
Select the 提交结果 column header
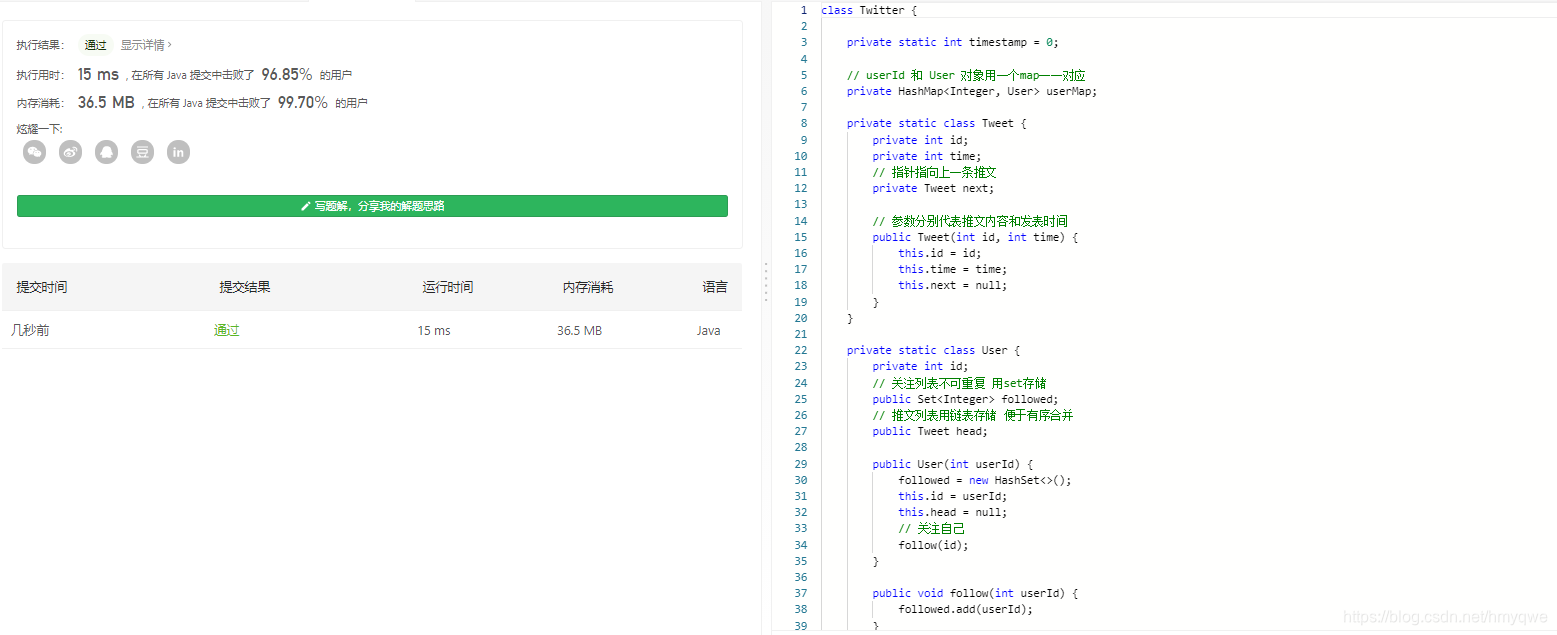(245, 287)
